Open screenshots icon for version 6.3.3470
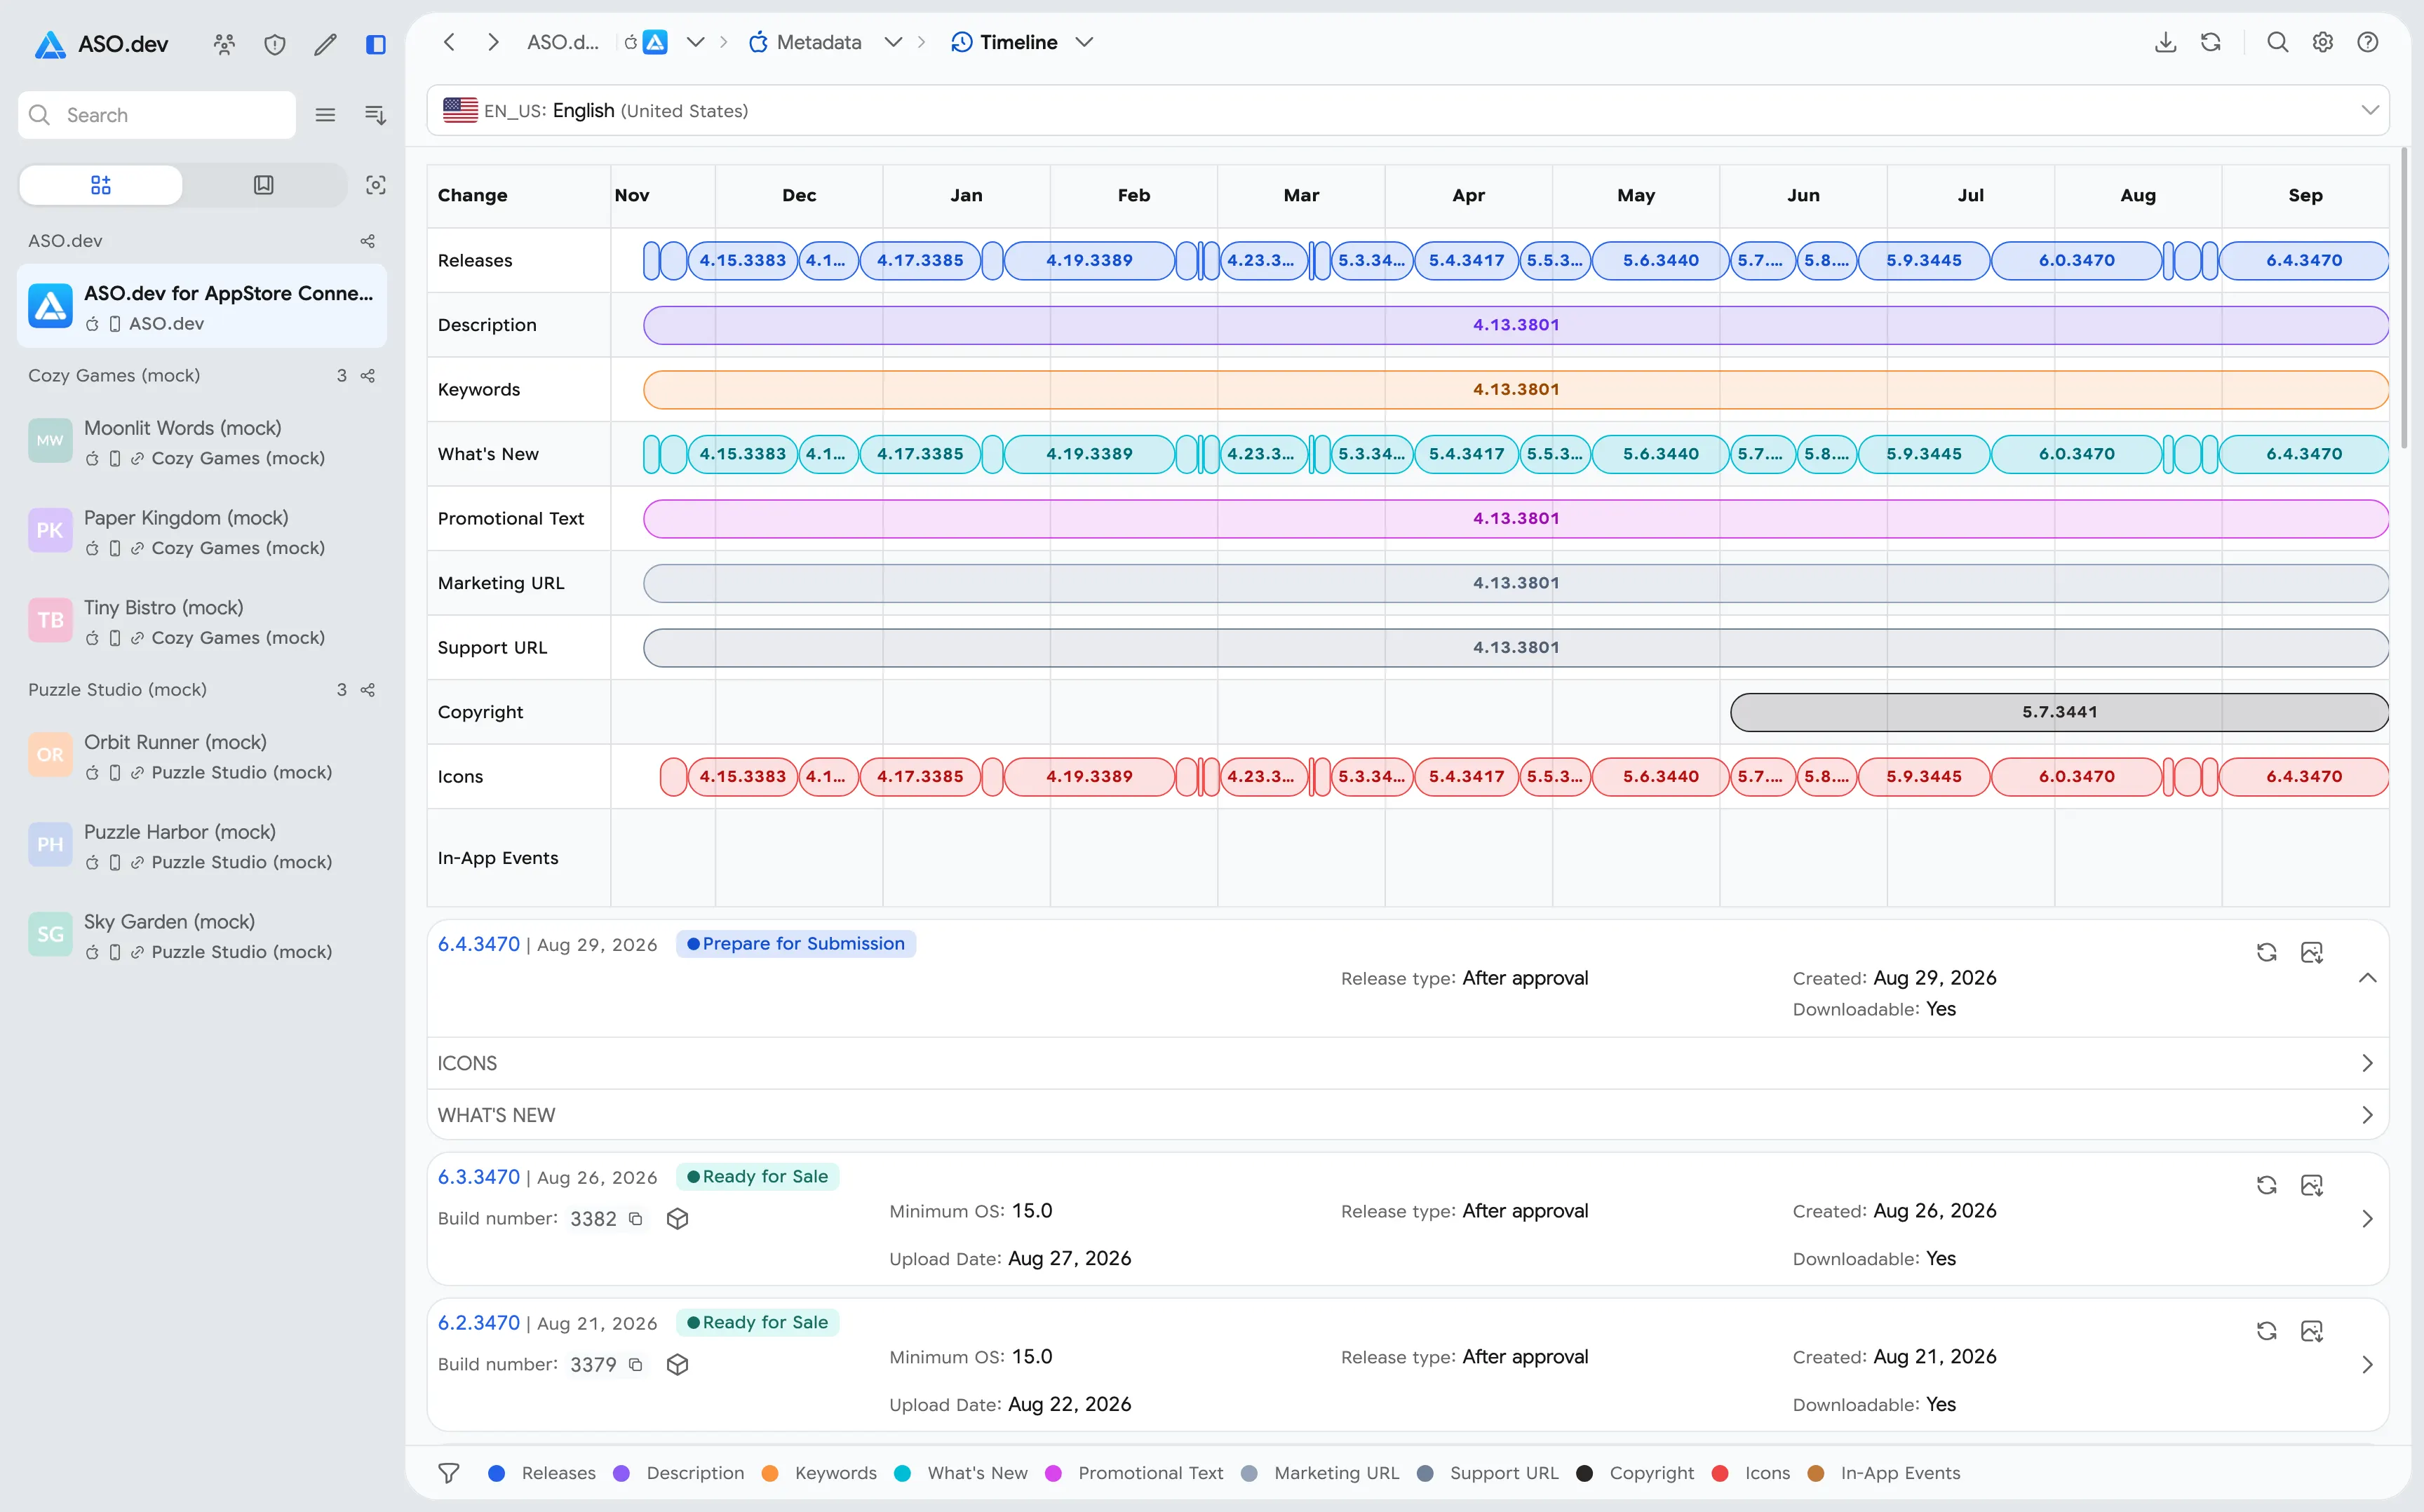This screenshot has width=2424, height=1512. [2312, 1186]
